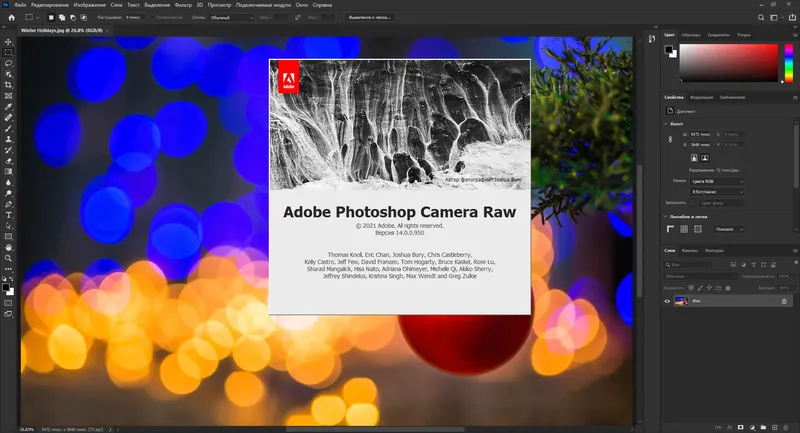Screen dimensions: 800x433
Task: Click the Add layer mask icon
Action: (x=740, y=427)
